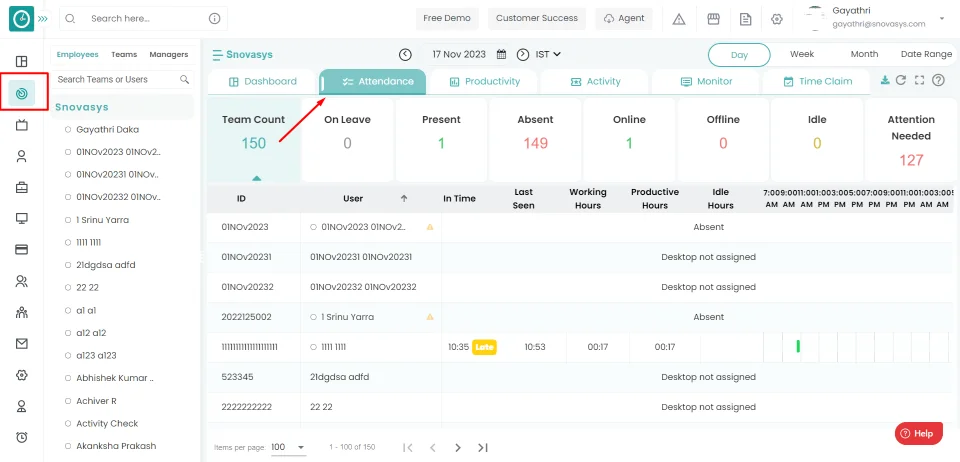Click the download icon beside Time Claim
Image resolution: width=960 pixels, height=462 pixels.
[x=884, y=81]
